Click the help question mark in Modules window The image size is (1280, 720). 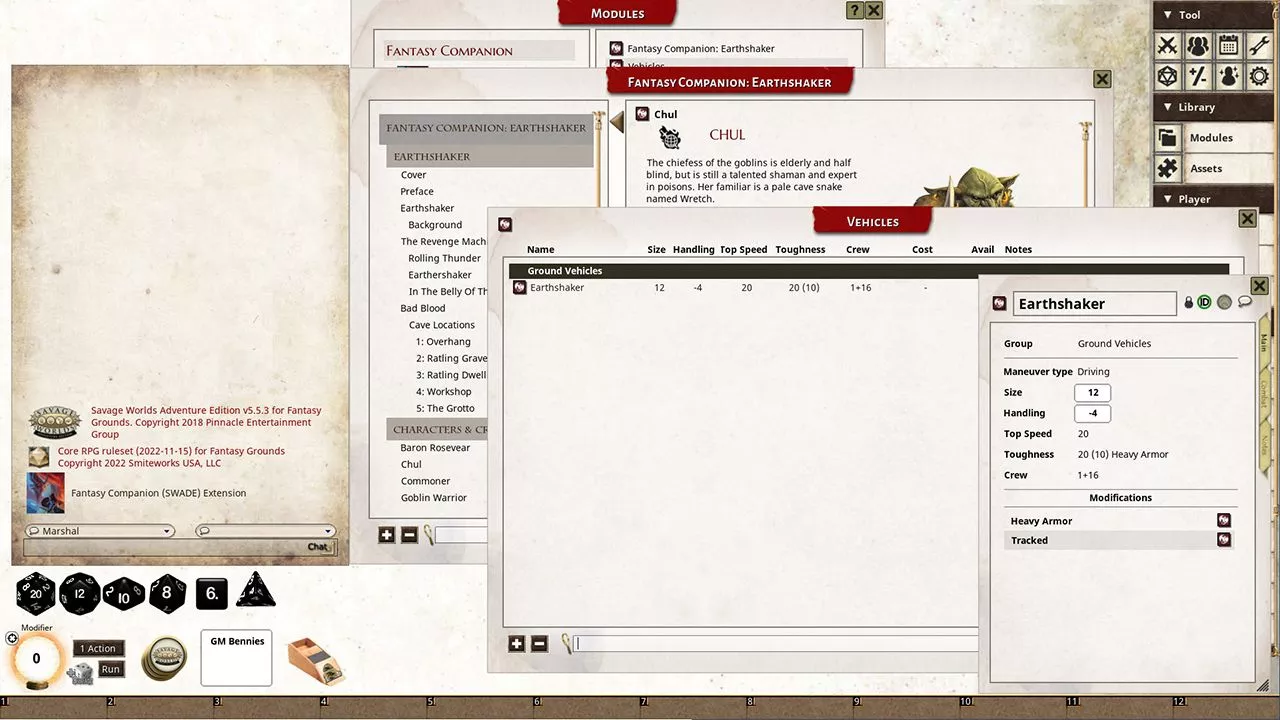click(x=854, y=10)
